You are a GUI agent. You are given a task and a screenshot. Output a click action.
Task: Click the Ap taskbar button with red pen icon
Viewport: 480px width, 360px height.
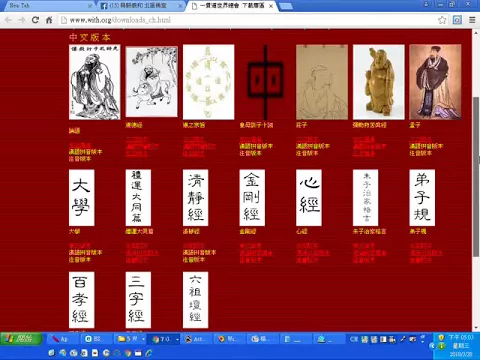click(x=63, y=339)
